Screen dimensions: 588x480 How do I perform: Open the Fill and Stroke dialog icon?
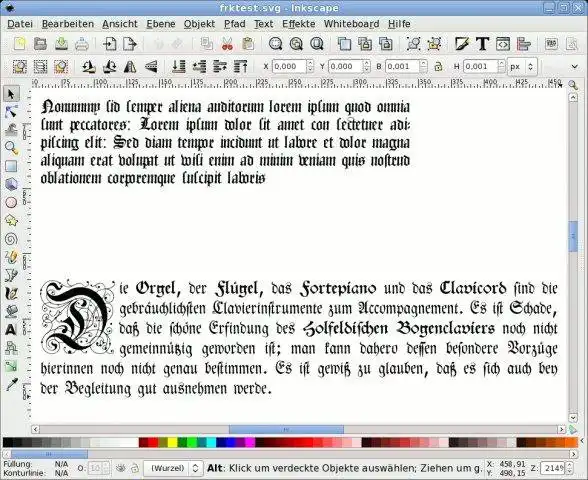click(462, 44)
